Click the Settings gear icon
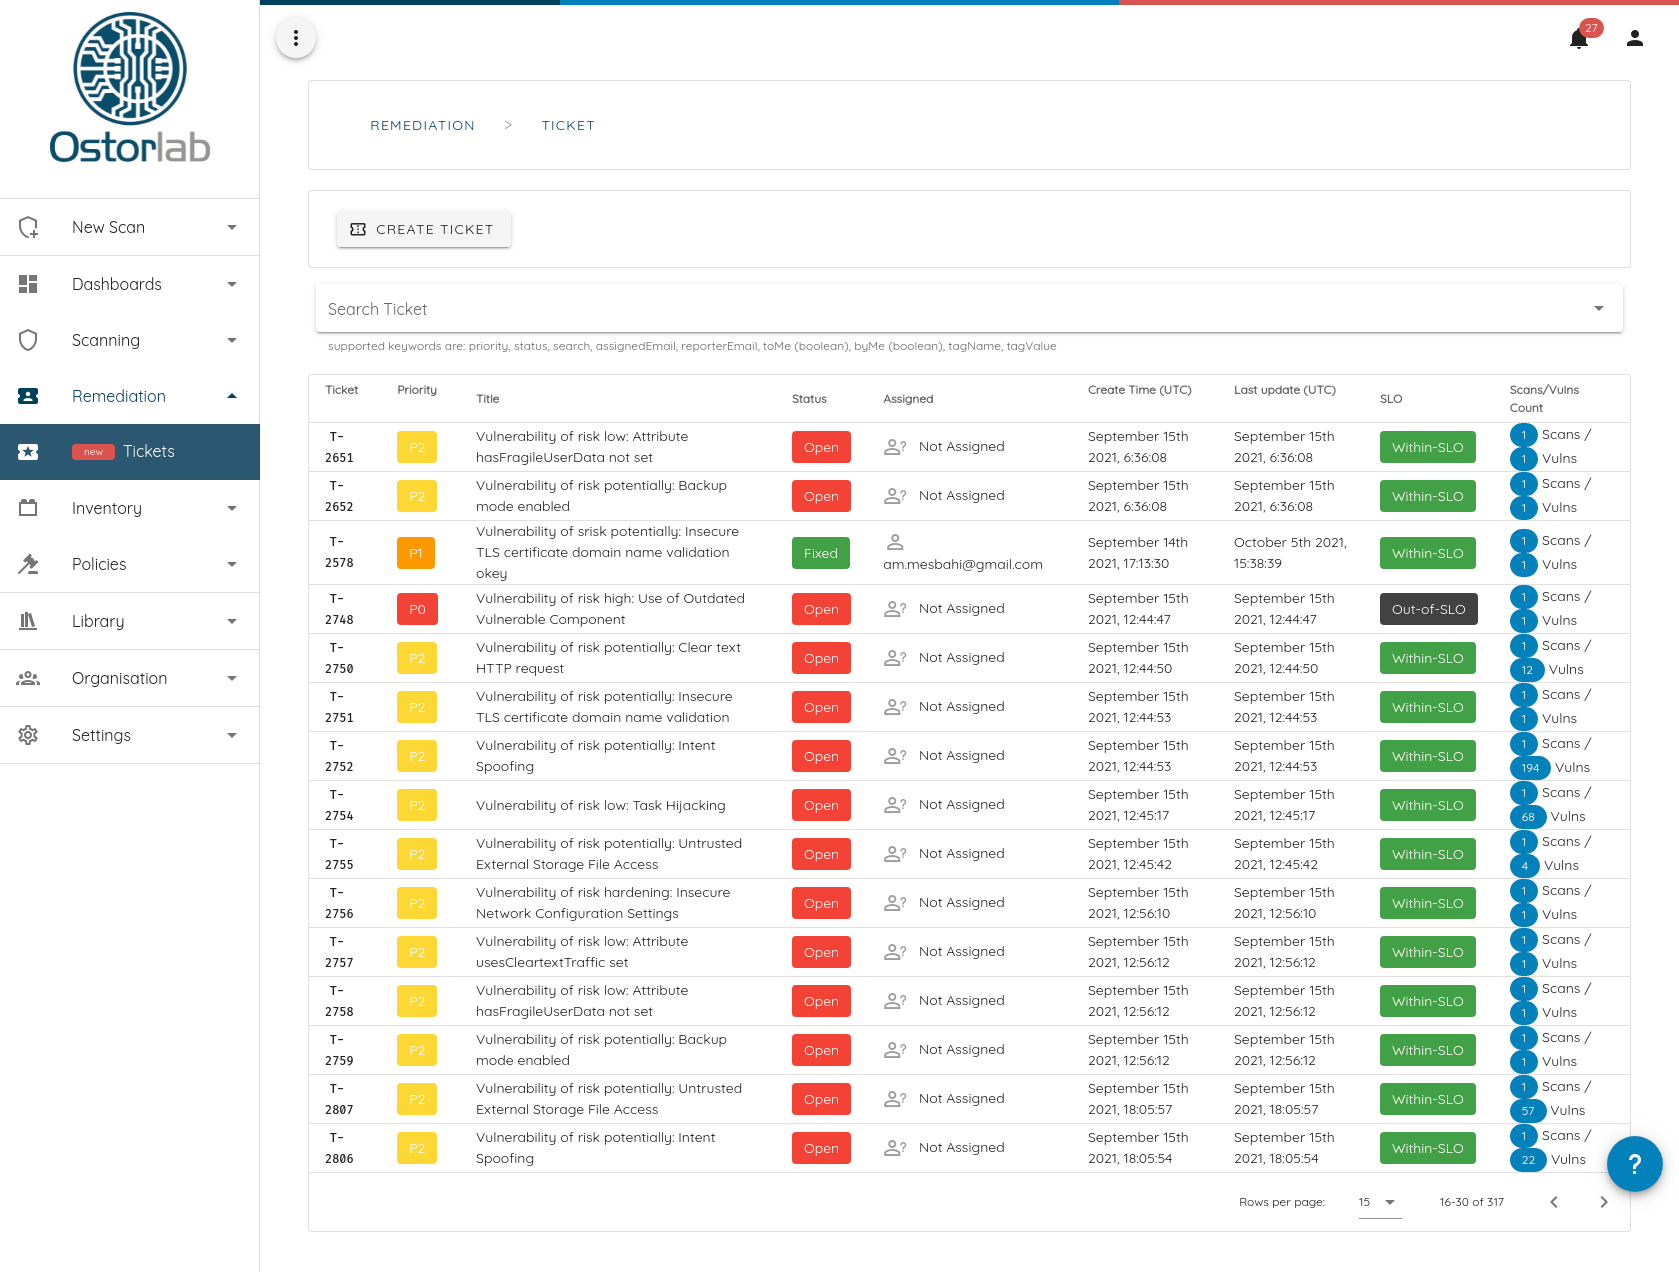Viewport: 1679px width, 1272px height. point(28,735)
